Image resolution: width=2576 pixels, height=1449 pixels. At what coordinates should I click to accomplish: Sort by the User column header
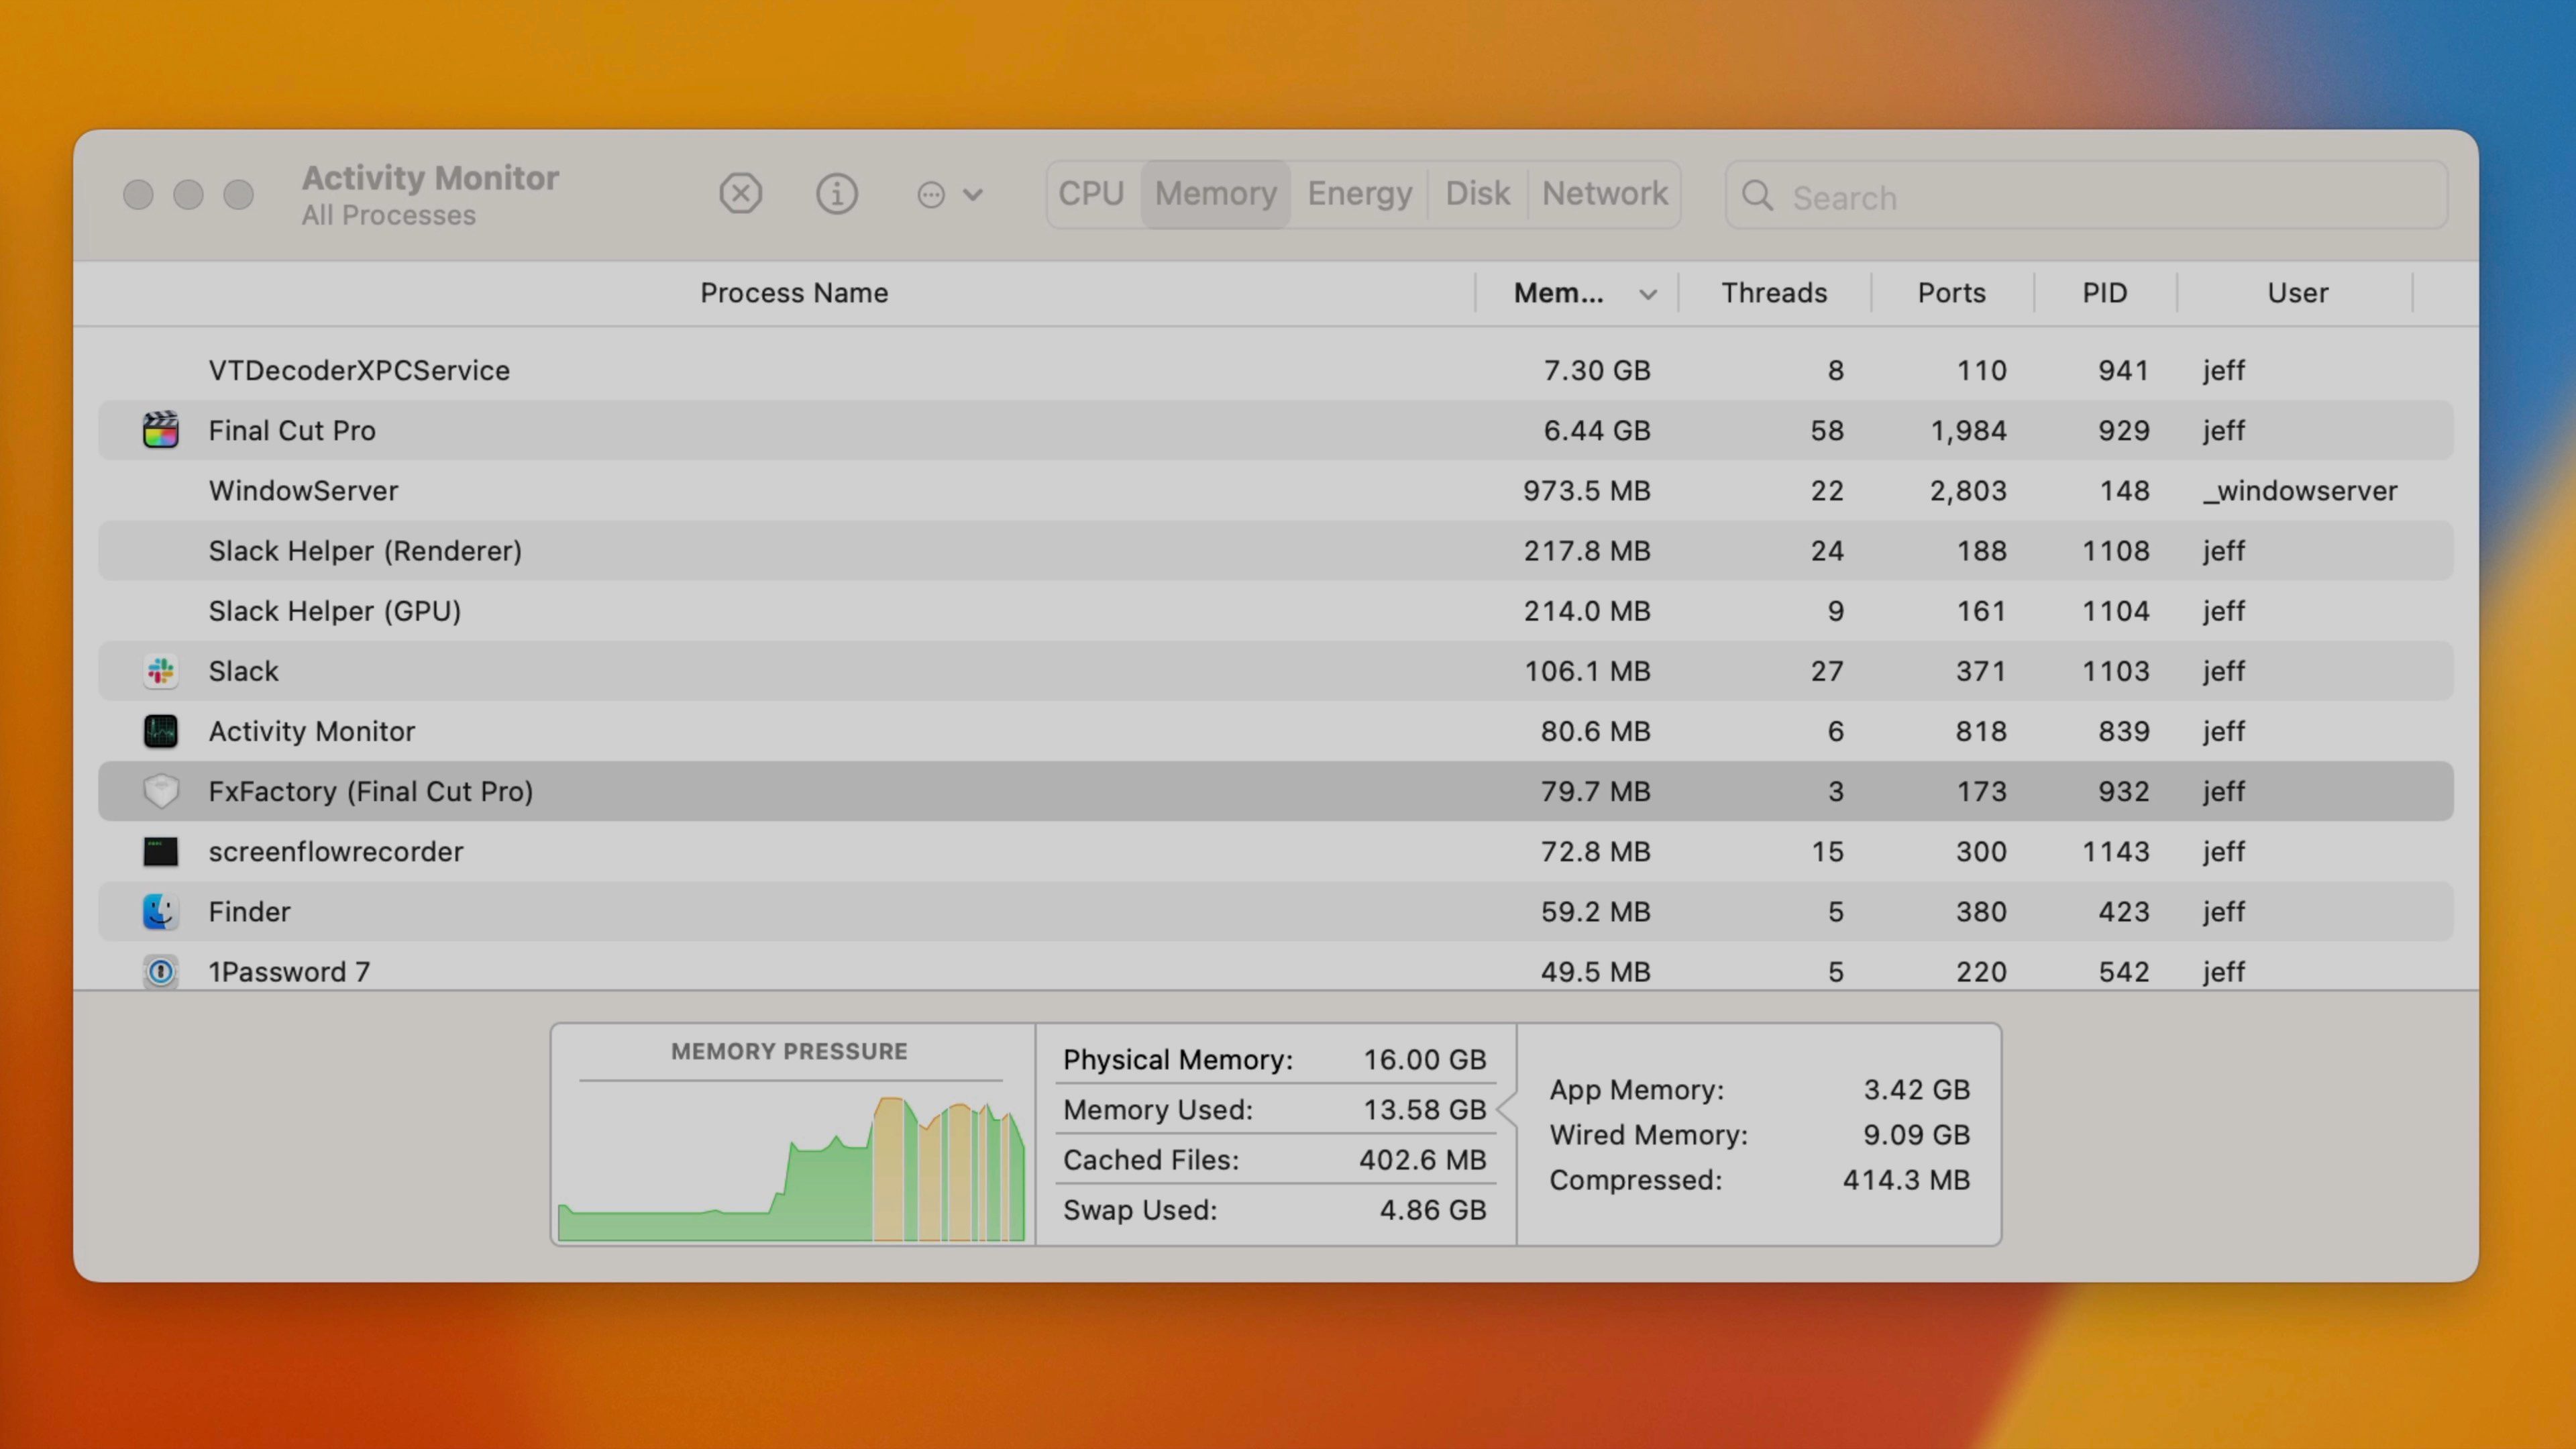pos(2297,293)
